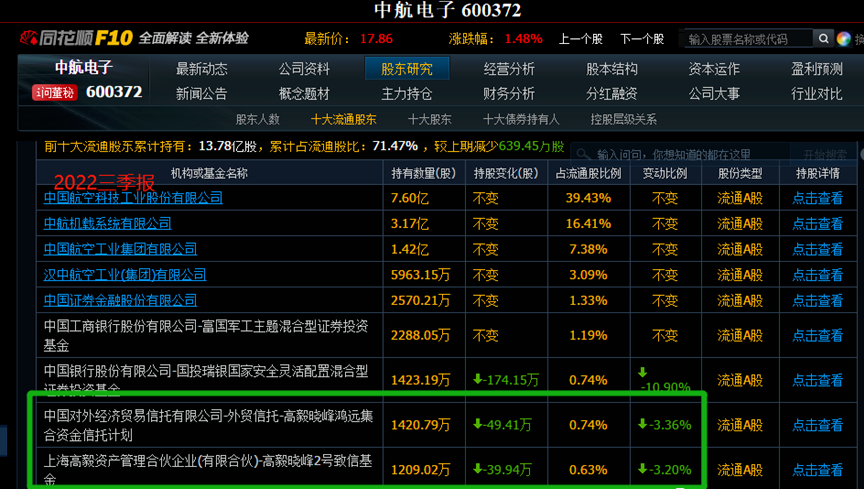Switch to 十大股东 sub-tab
Screen dimensions: 864x489
point(430,119)
